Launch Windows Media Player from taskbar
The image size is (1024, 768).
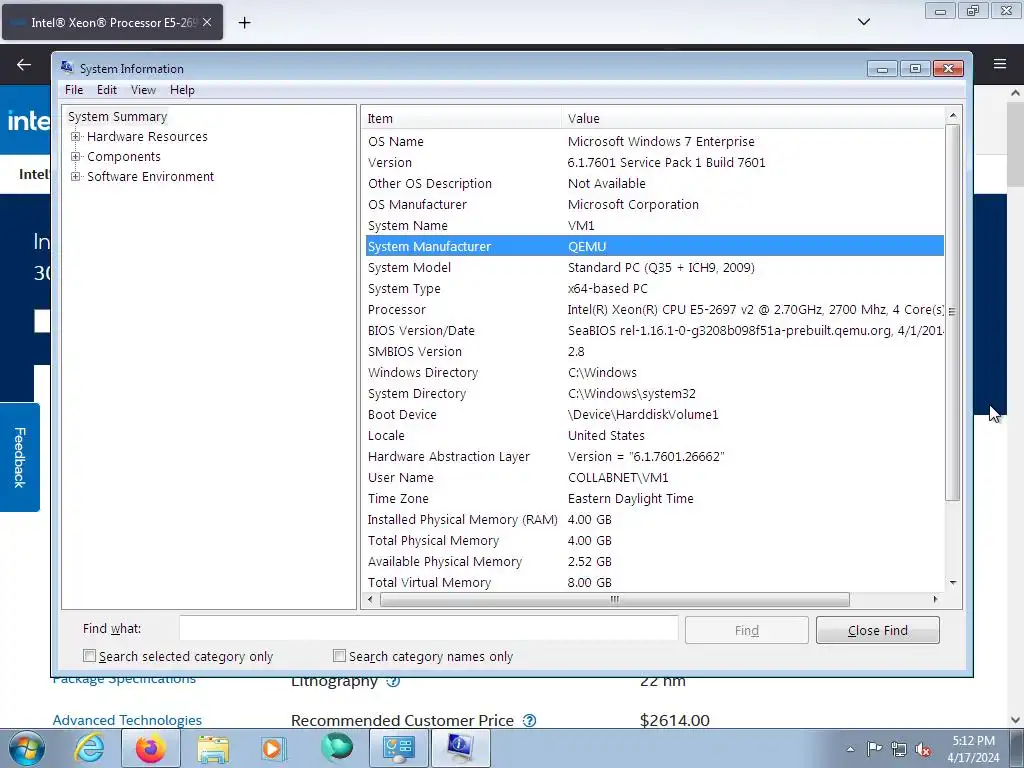coord(273,748)
